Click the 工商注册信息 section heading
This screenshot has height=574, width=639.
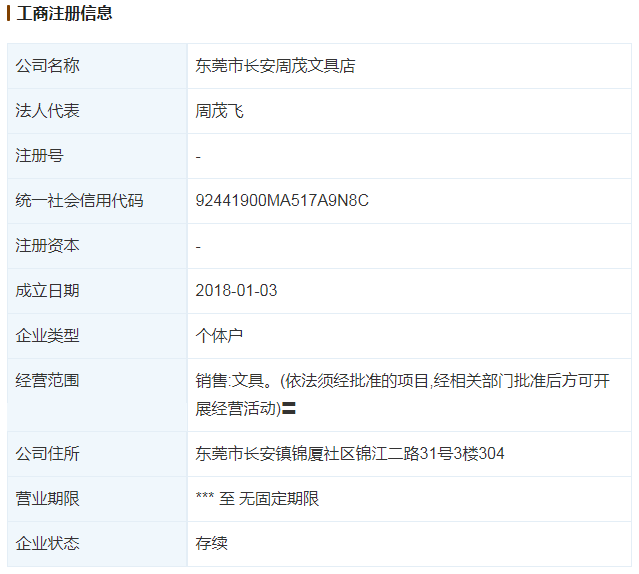click(64, 14)
